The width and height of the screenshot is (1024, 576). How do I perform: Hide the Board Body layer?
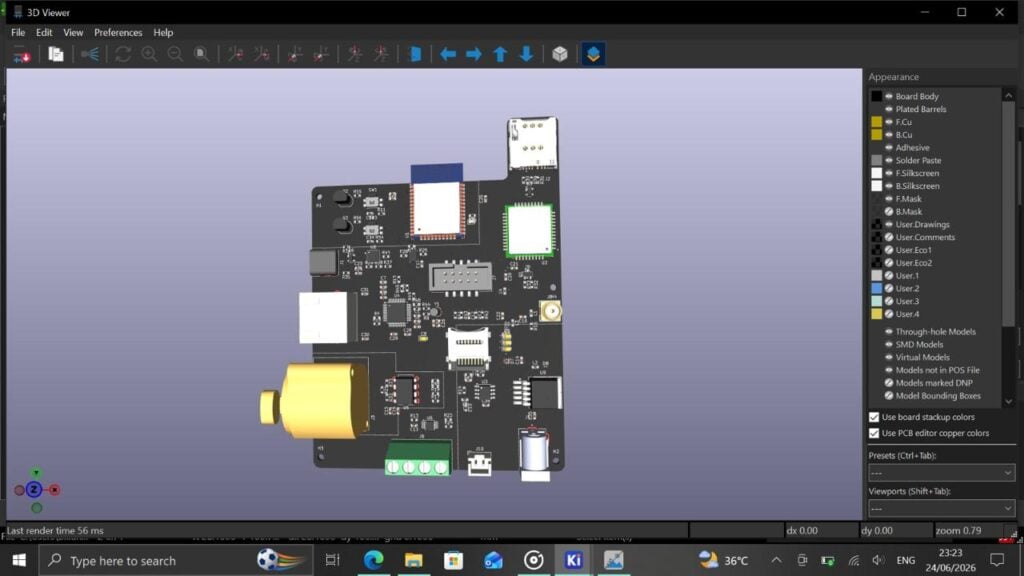tap(889, 96)
